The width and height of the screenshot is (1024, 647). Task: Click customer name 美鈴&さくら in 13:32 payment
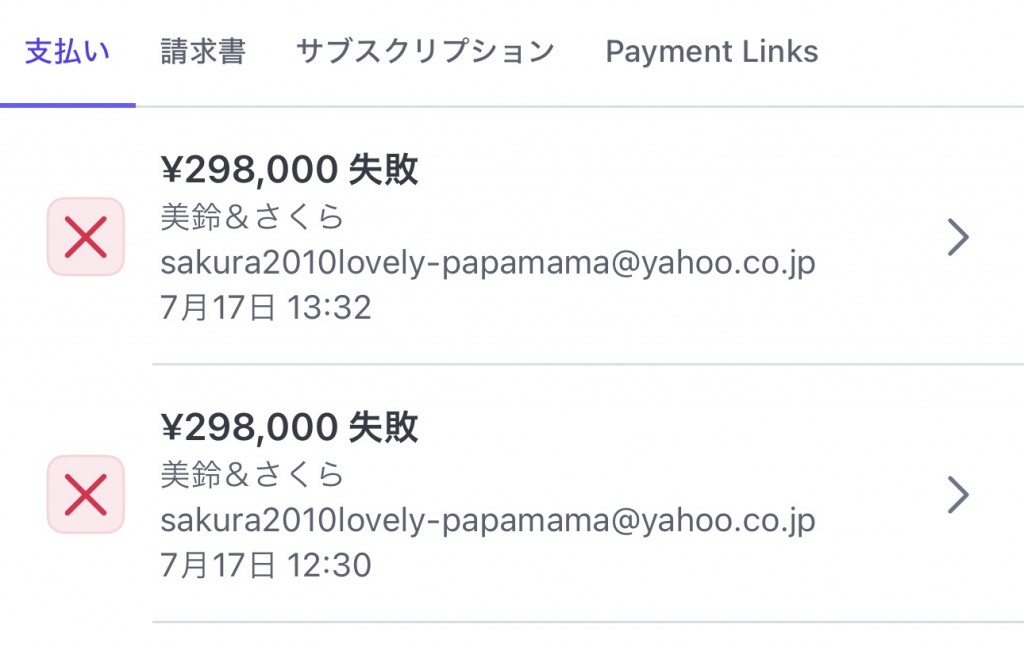coord(252,217)
